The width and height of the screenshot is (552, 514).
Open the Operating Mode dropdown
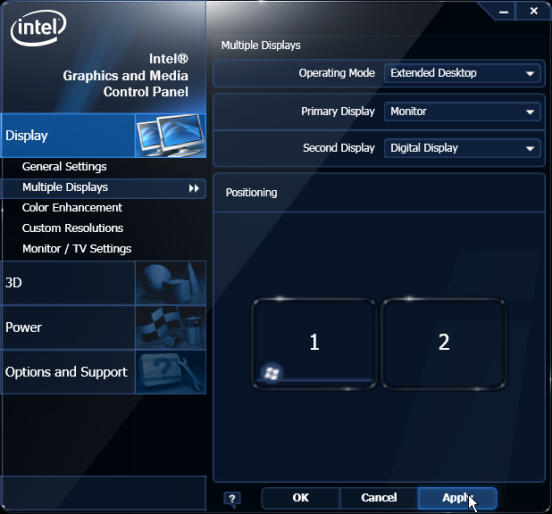point(462,73)
